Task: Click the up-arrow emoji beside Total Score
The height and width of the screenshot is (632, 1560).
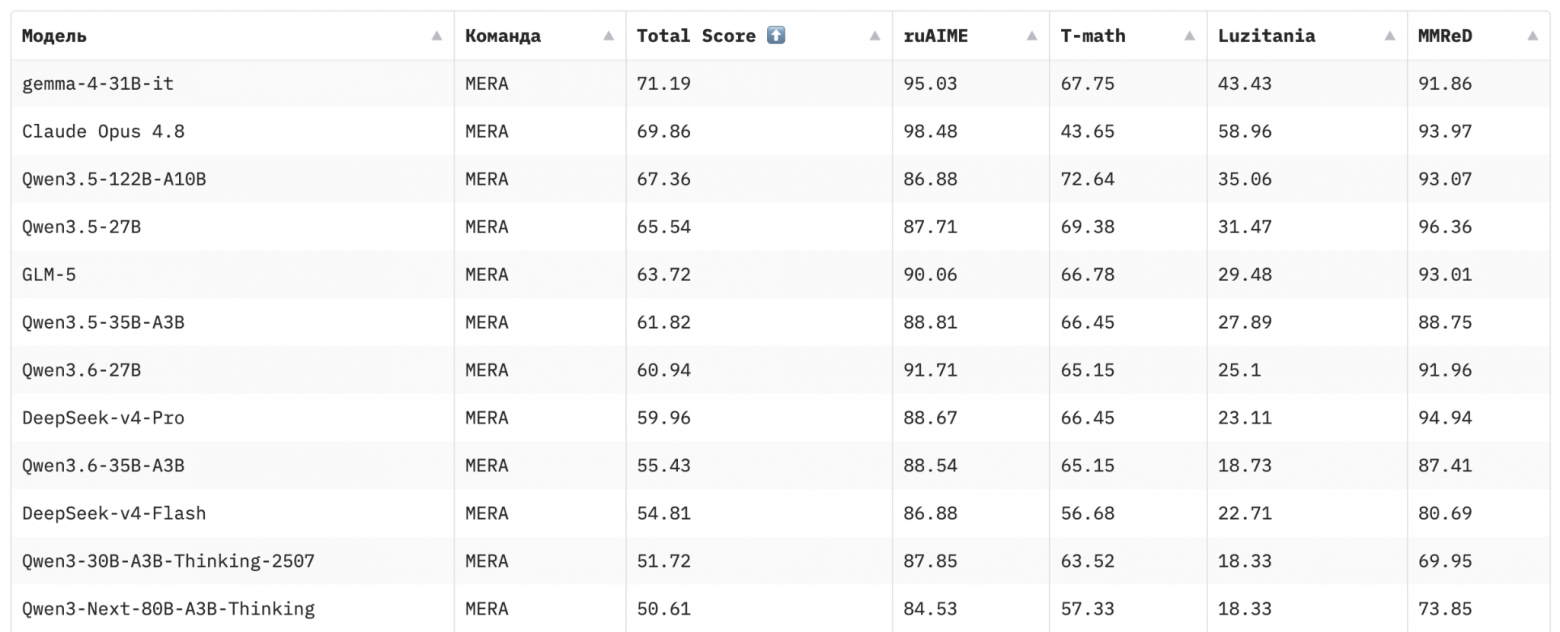Action: coord(776,35)
